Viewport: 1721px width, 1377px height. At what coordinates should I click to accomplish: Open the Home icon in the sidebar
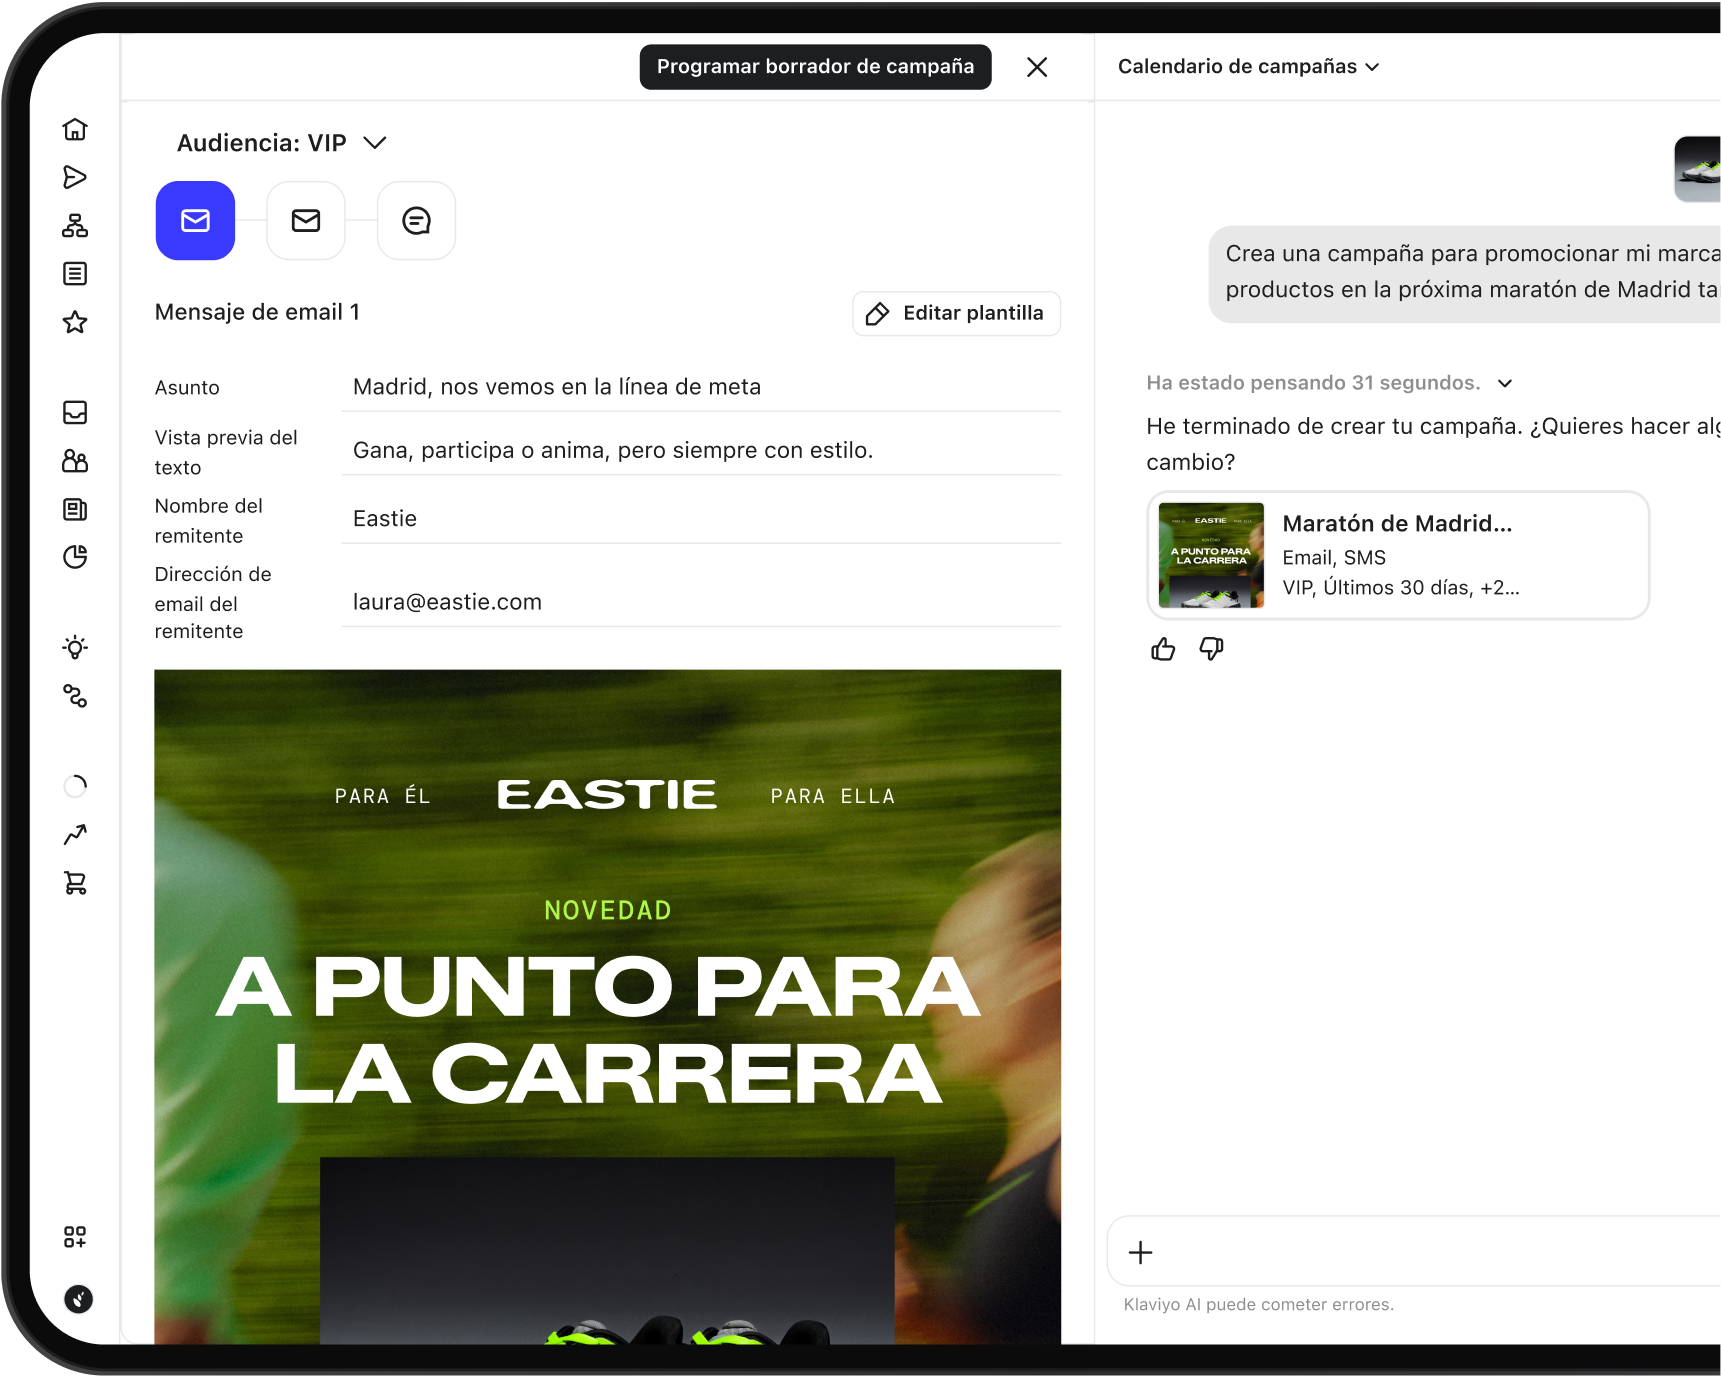coord(75,129)
